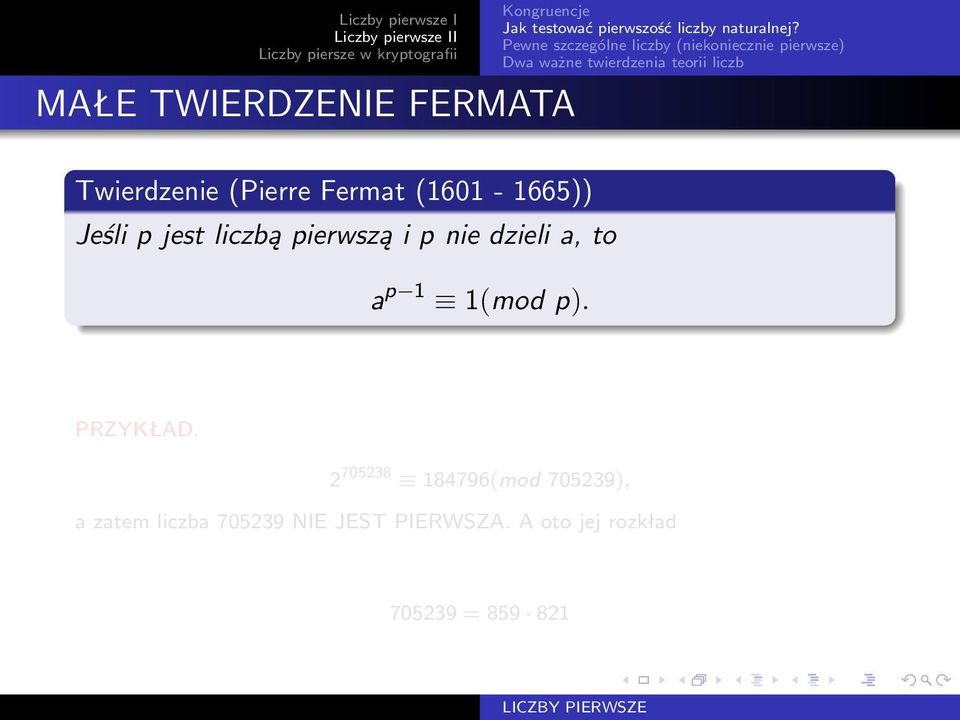This screenshot has width=960, height=720.
Task: Jump to the previous frame arrow
Action: (x=682, y=680)
